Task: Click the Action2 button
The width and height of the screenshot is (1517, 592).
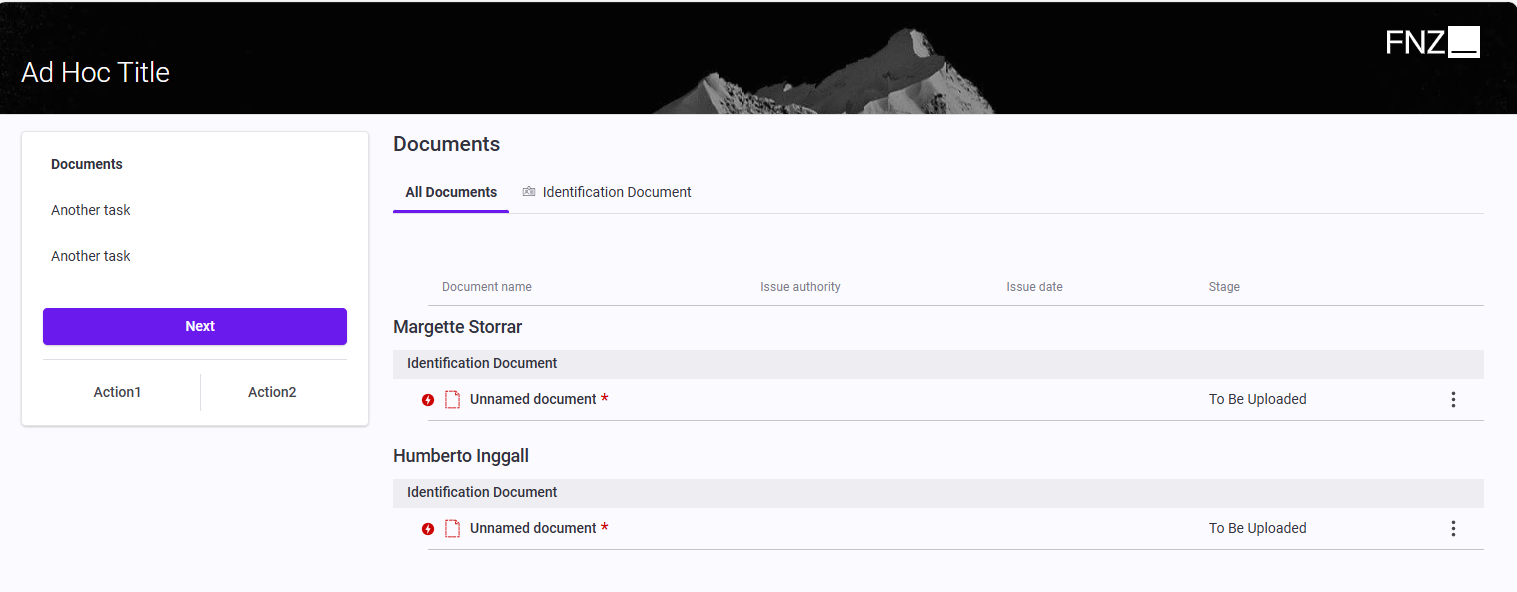Action: coord(272,392)
